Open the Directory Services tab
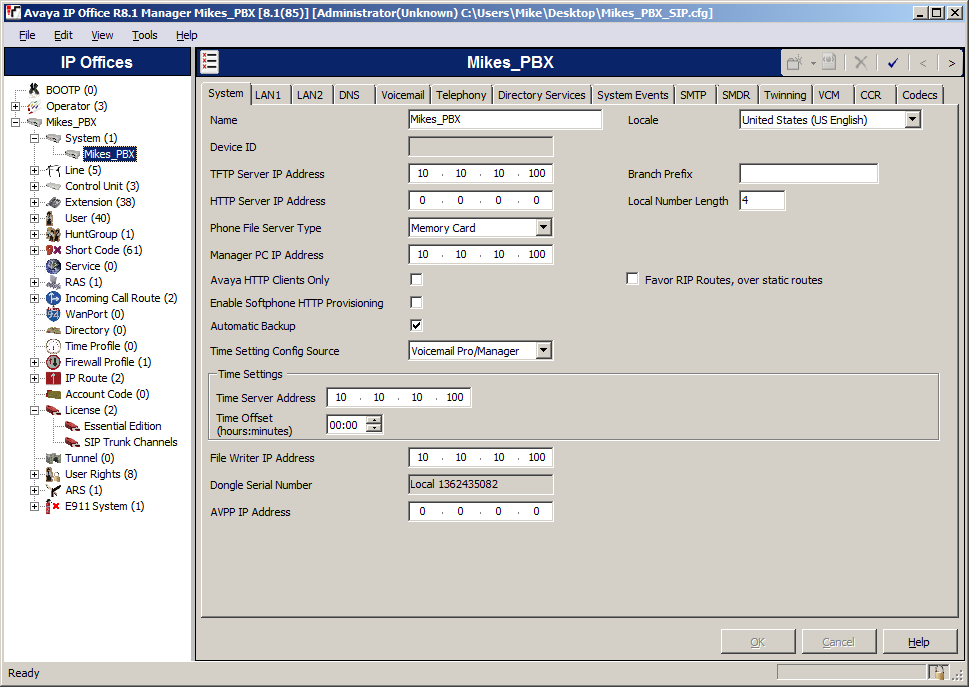Screen dimensions: 969x687 pyautogui.click(x=541, y=95)
